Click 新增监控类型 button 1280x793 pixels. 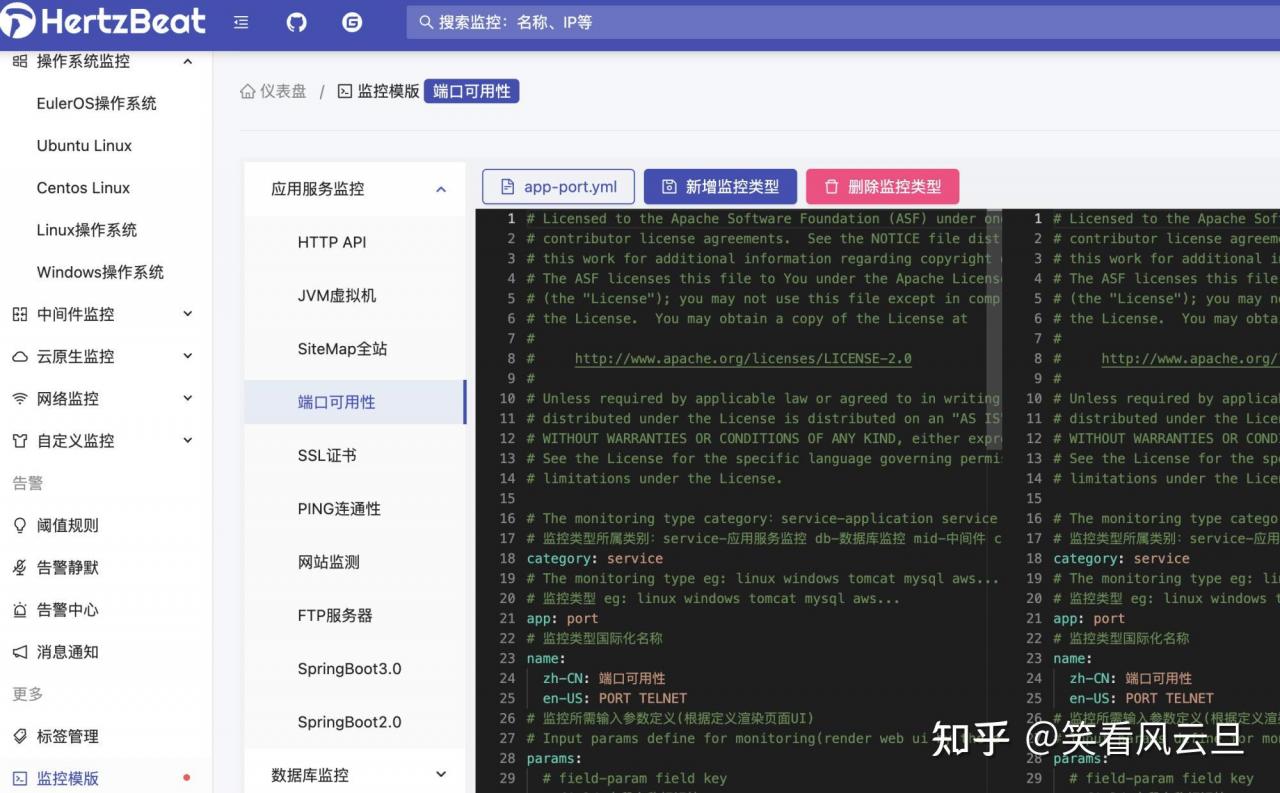click(x=720, y=187)
